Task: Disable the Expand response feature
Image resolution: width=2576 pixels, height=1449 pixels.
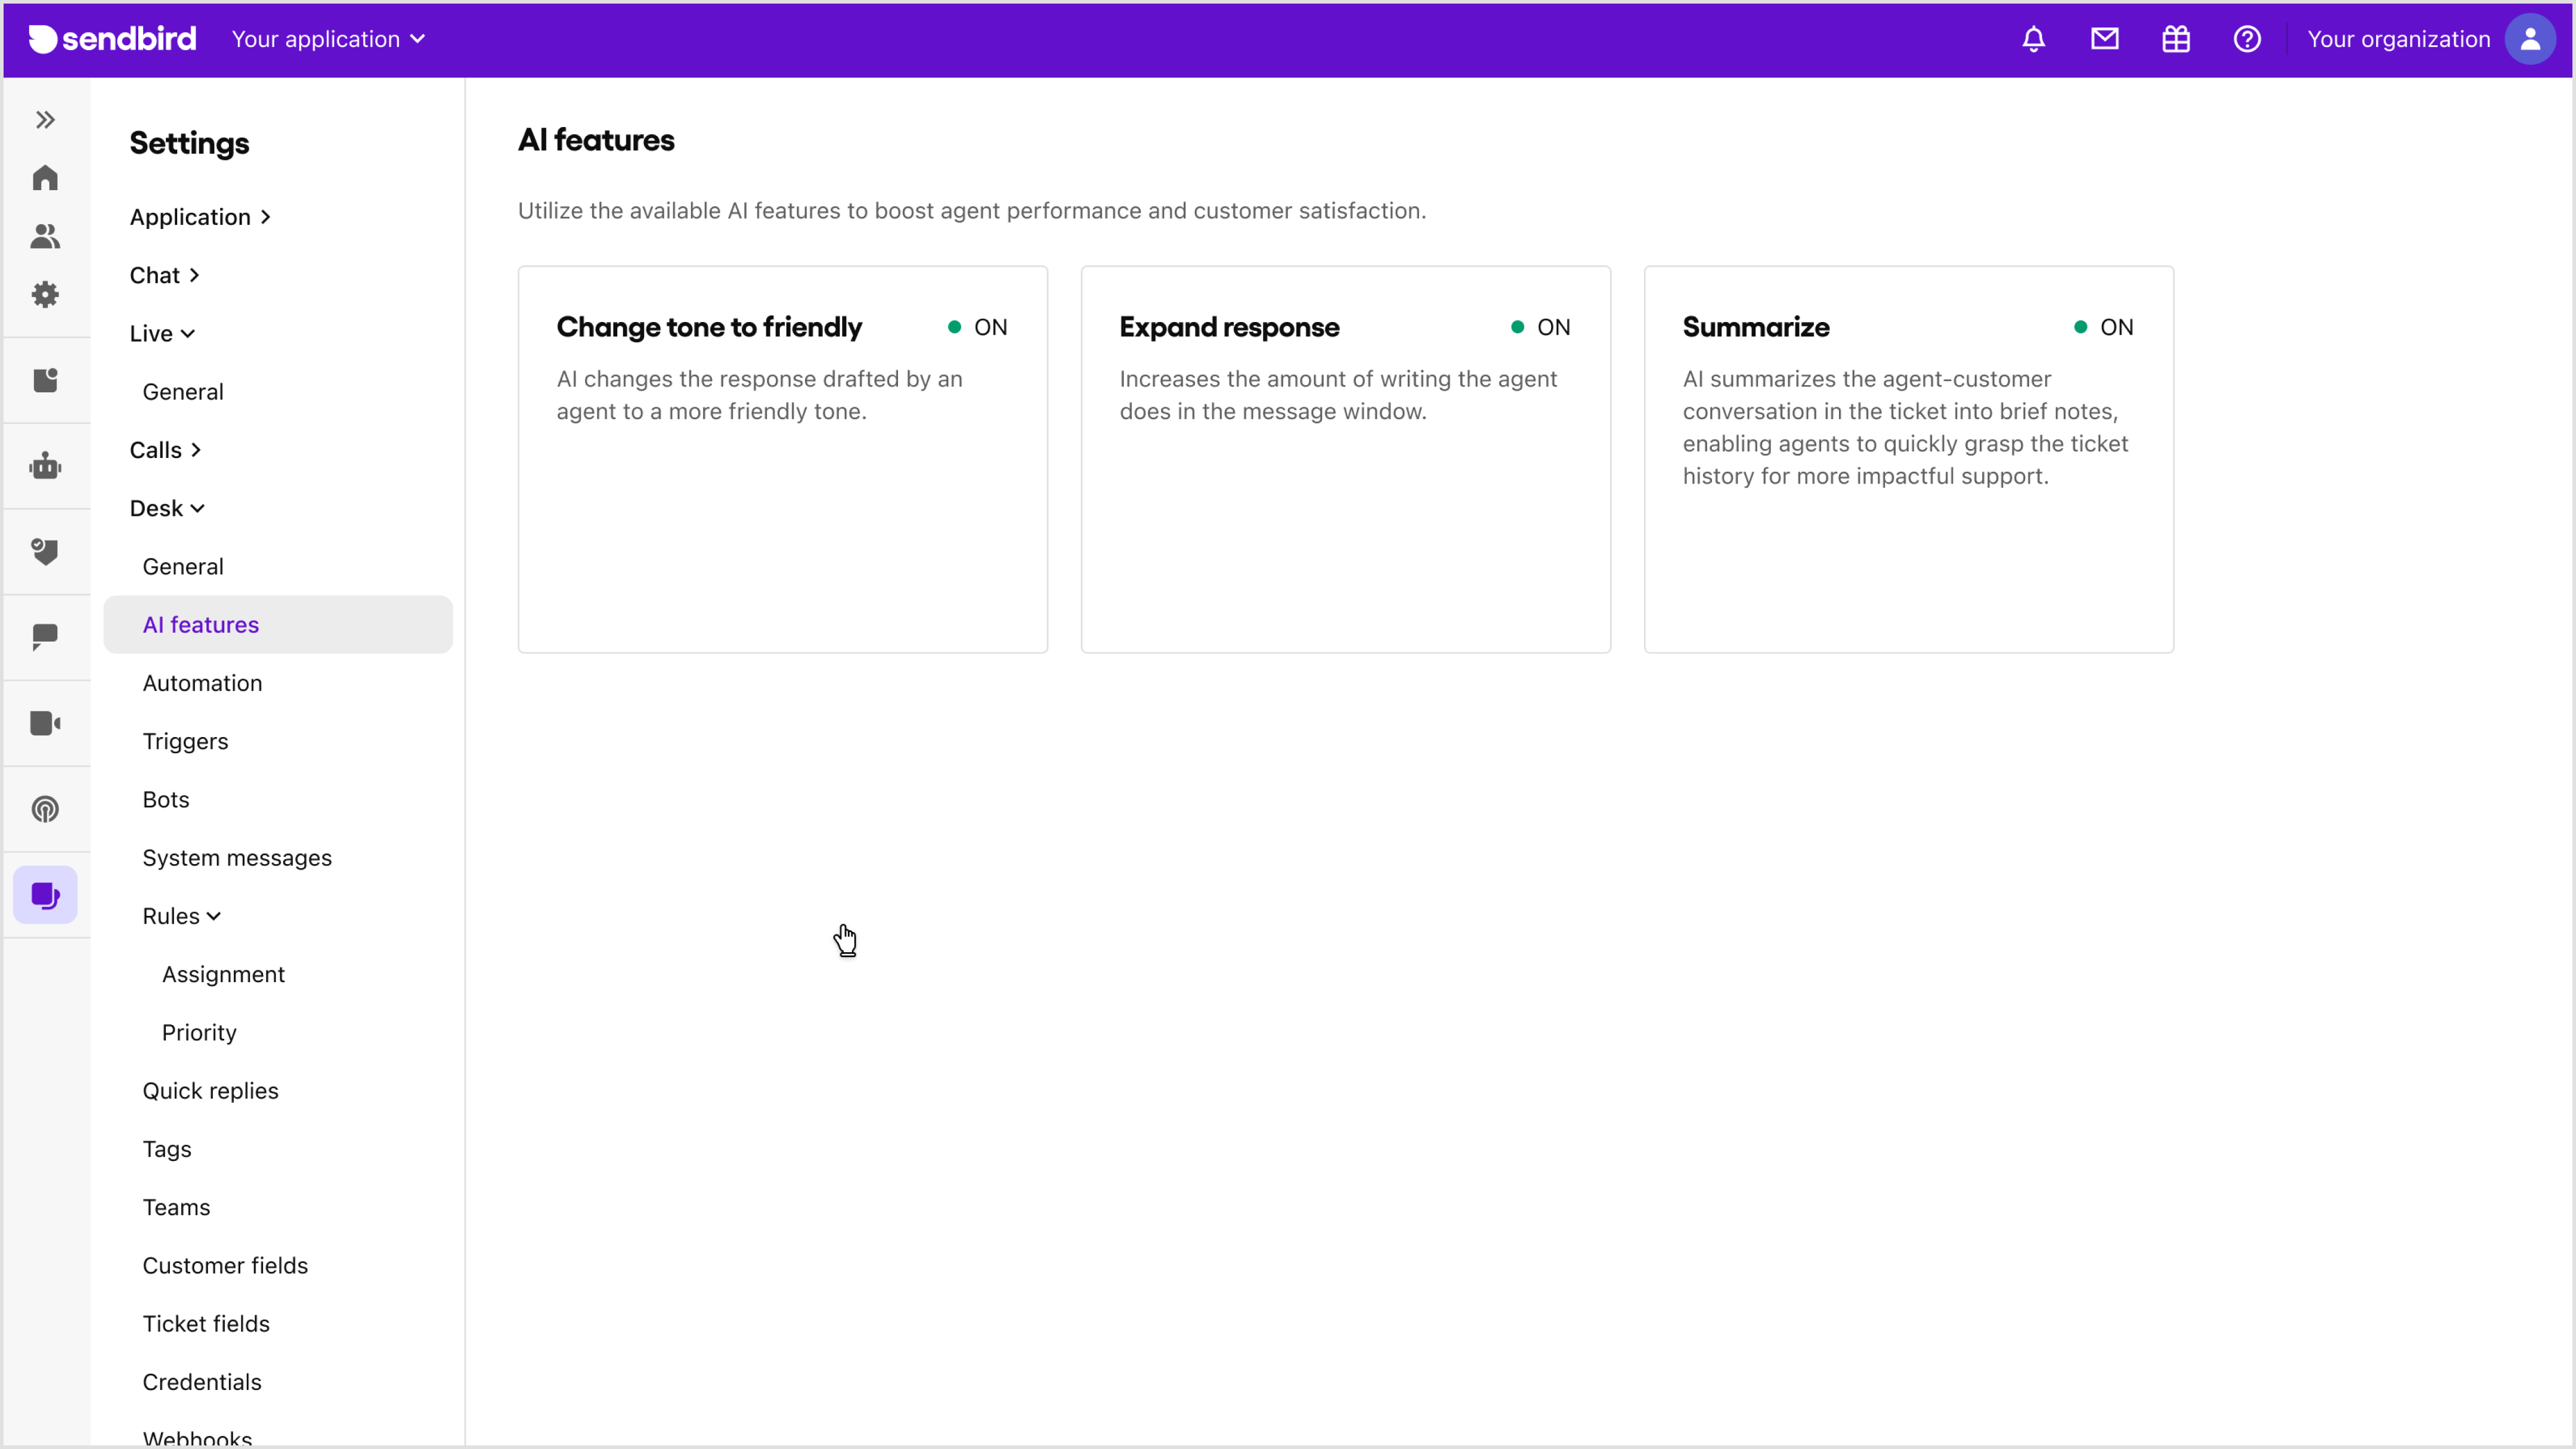Action: pyautogui.click(x=1540, y=327)
